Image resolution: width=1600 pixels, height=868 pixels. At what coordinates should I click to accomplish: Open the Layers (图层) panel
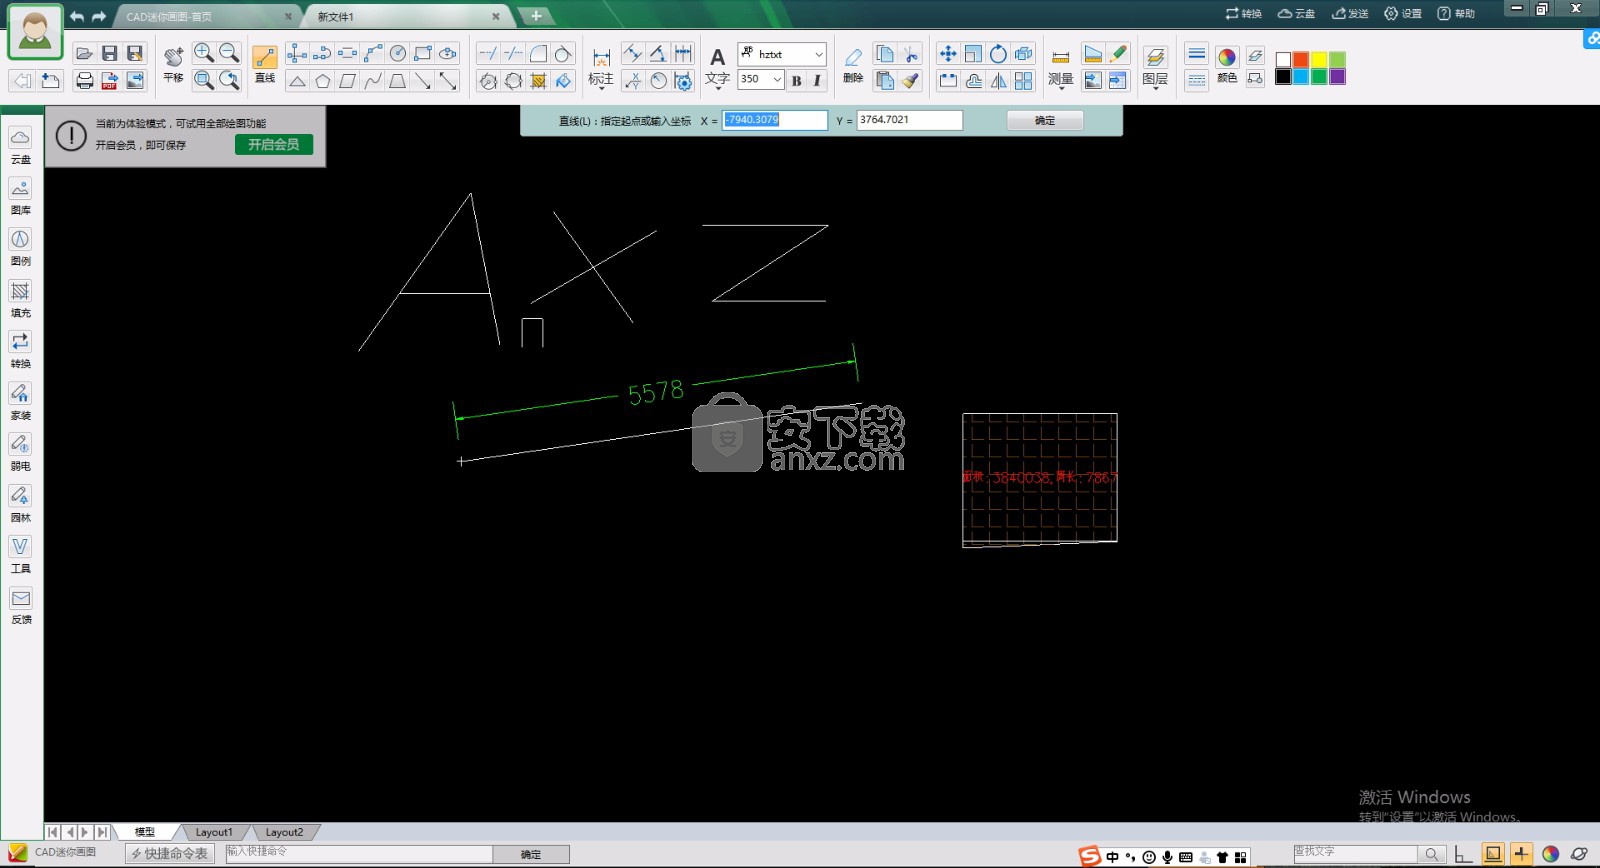[1155, 66]
